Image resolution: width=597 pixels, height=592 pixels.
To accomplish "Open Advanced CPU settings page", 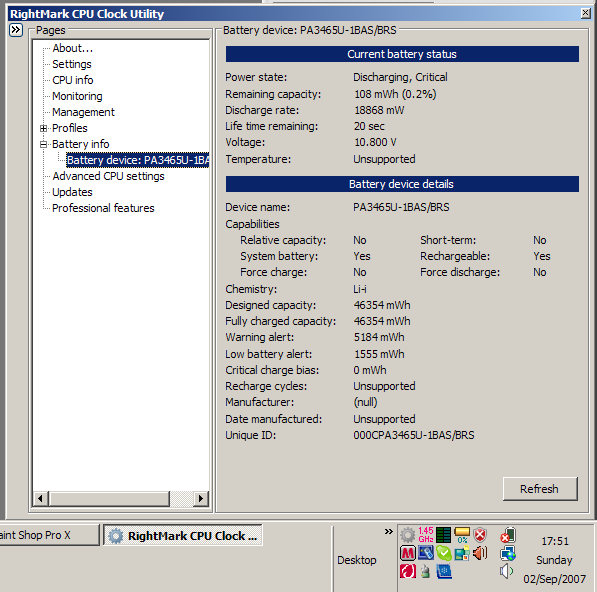I will click(x=108, y=176).
